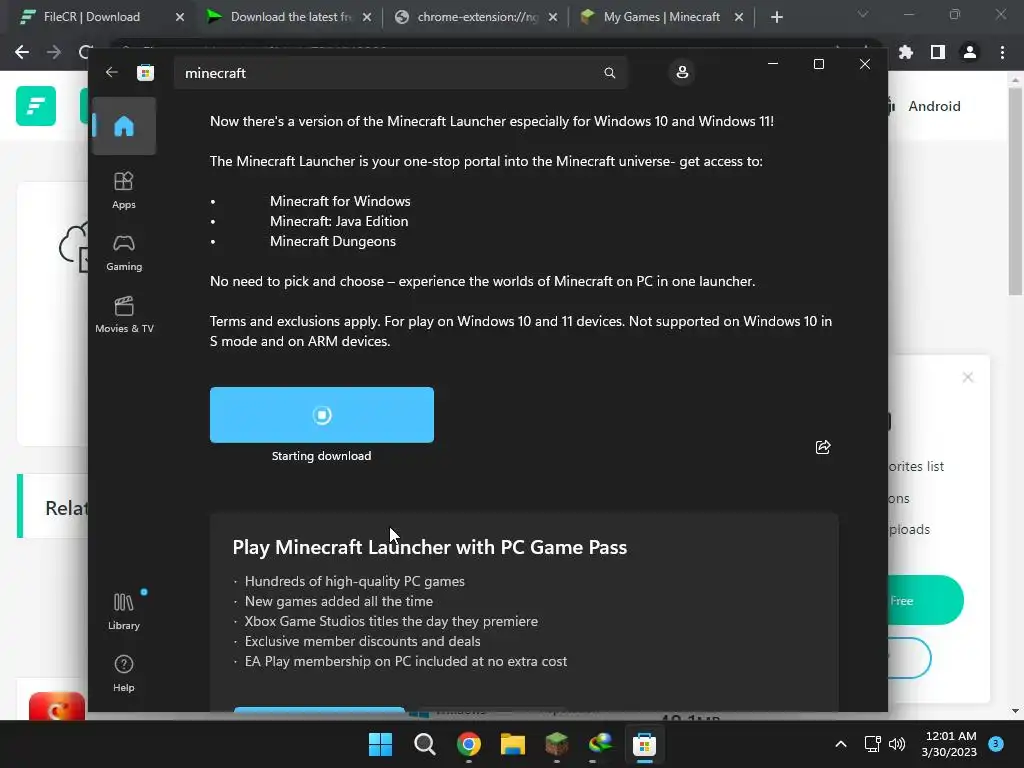
Task: Open Chrome tab search dropdown arrow
Action: (863, 14)
